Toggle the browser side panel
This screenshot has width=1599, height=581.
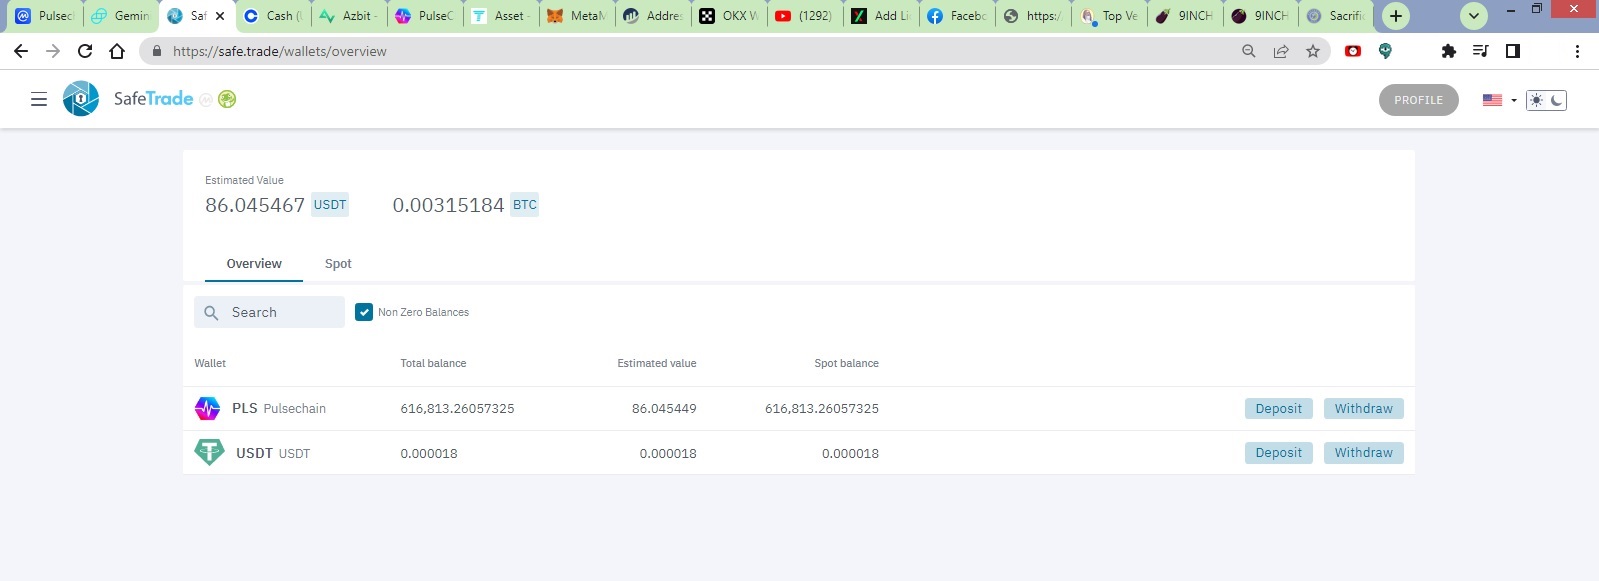point(1513,51)
